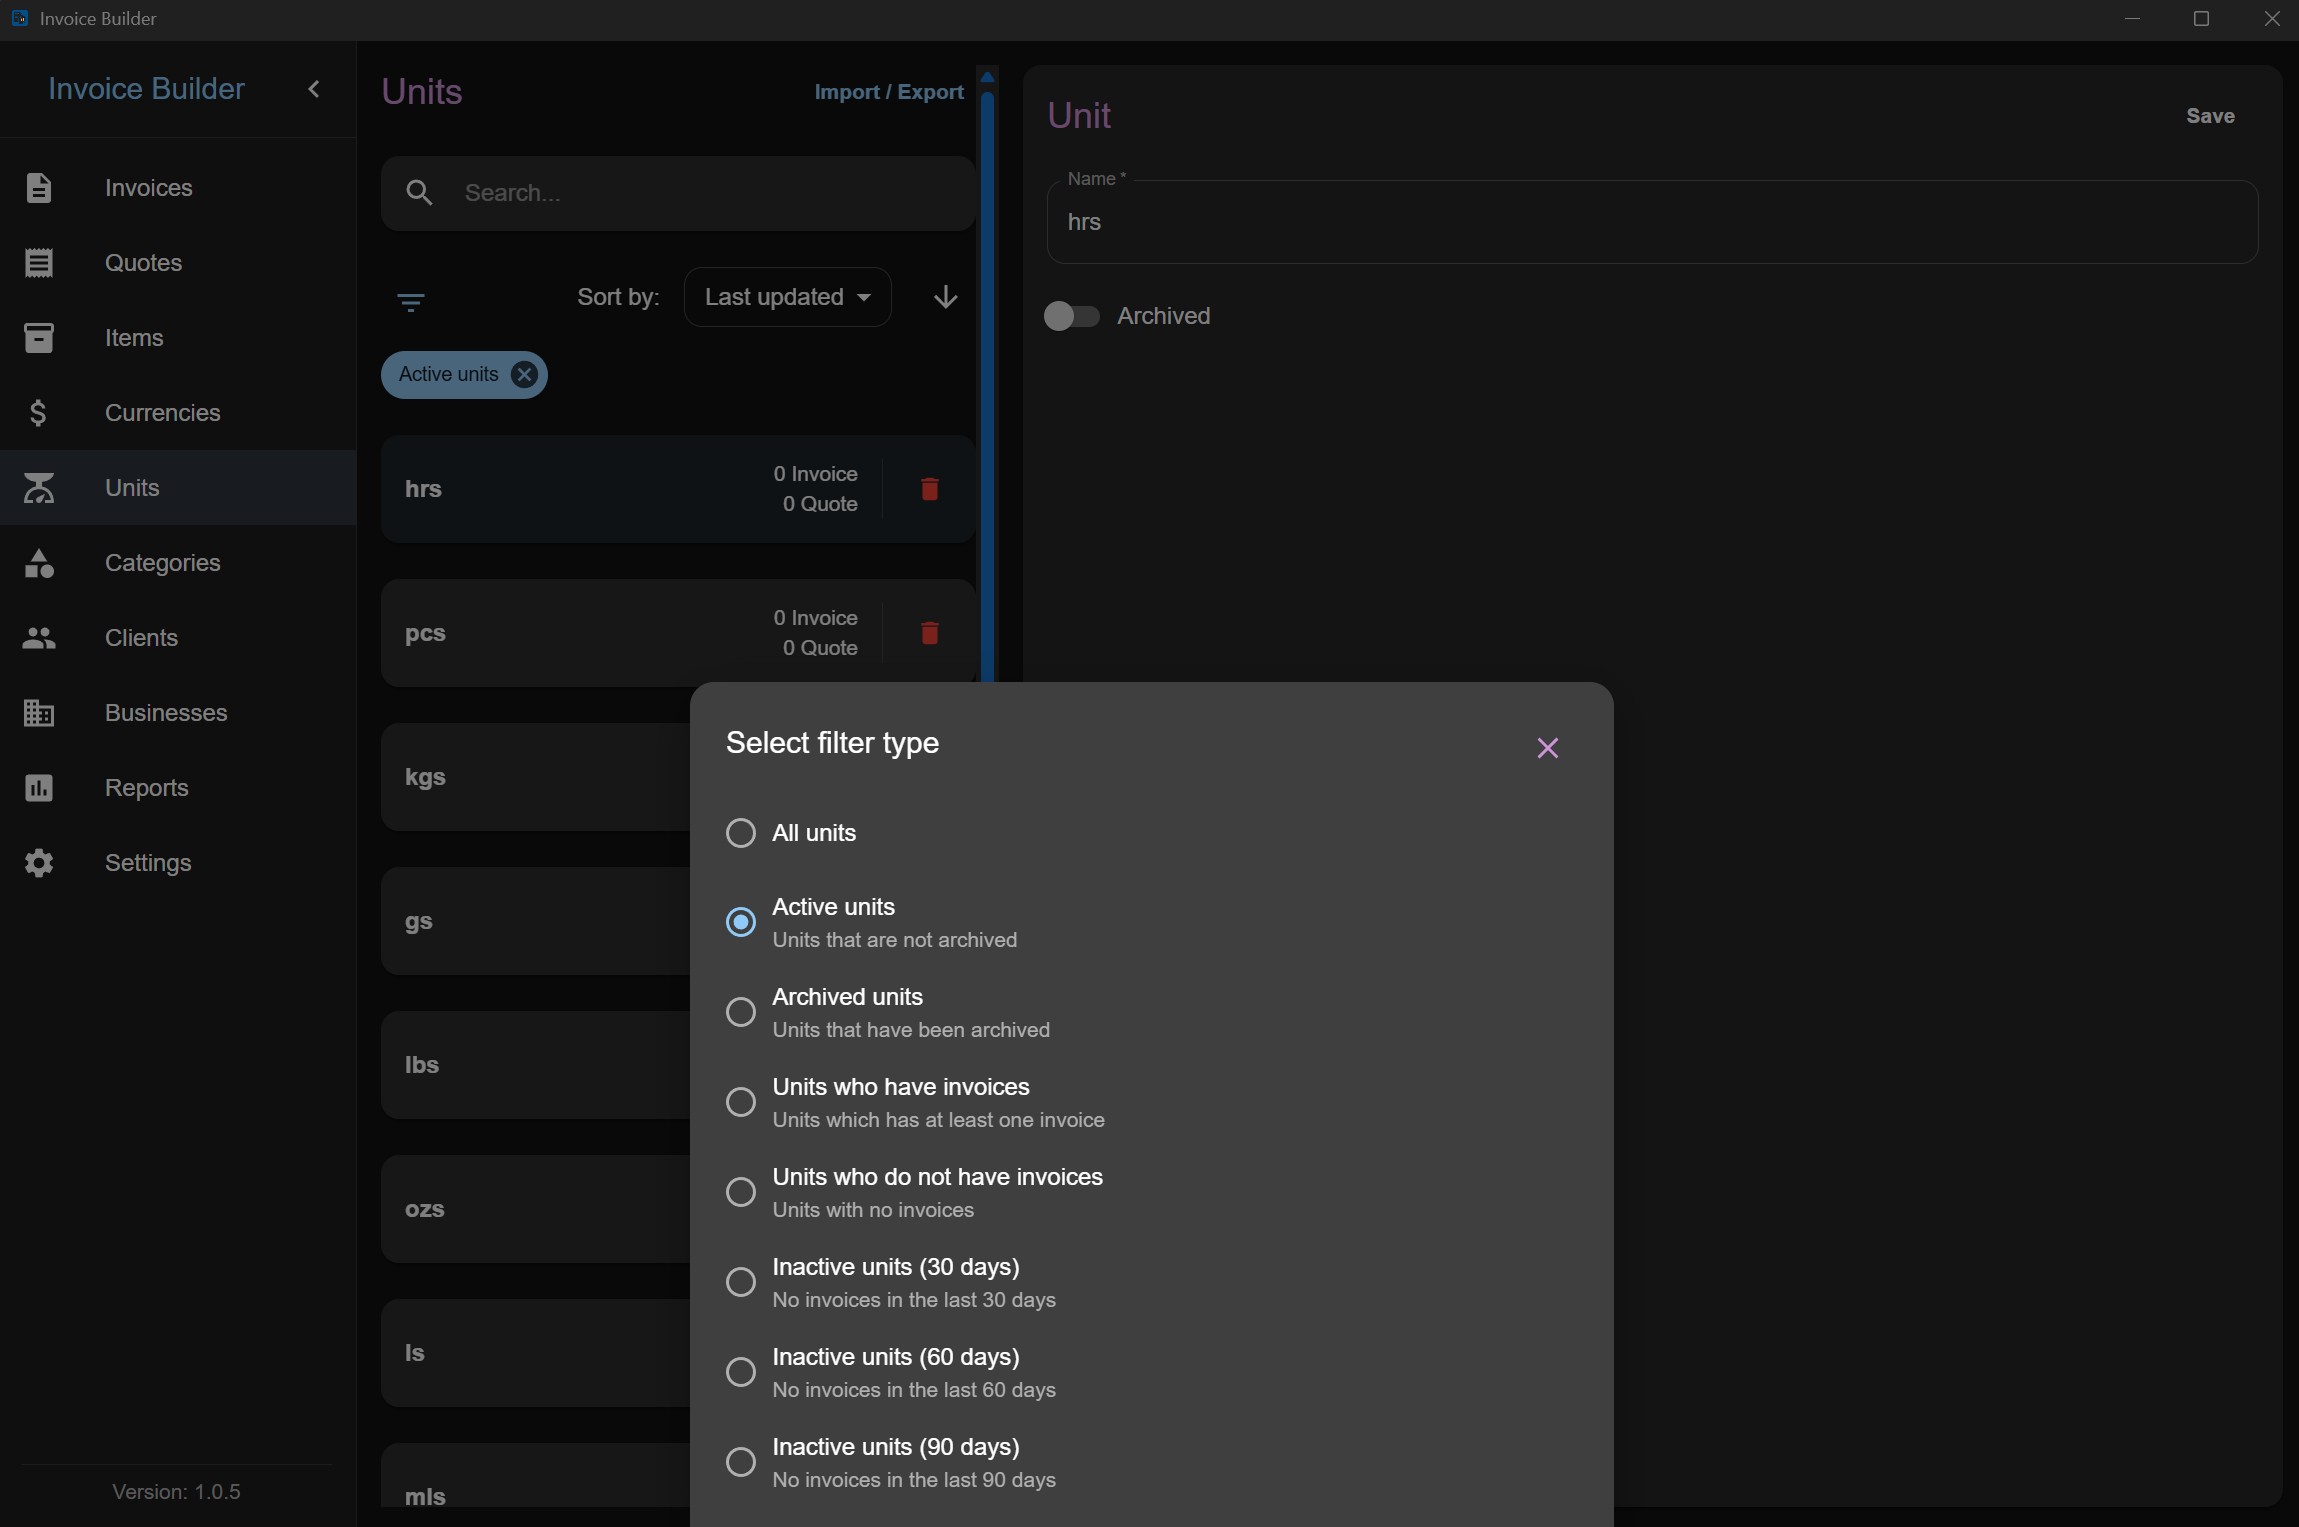Viewport: 2299px width, 1527px height.
Task: Click the Invoice Builder title link
Action: pos(146,89)
